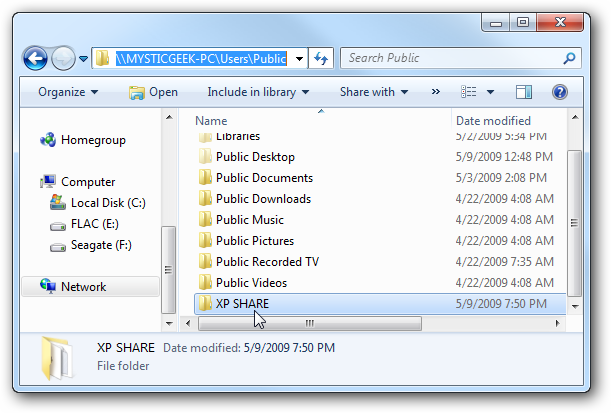Click the change view icon
Screen dimensions: 611x413
pyautogui.click(x=469, y=92)
